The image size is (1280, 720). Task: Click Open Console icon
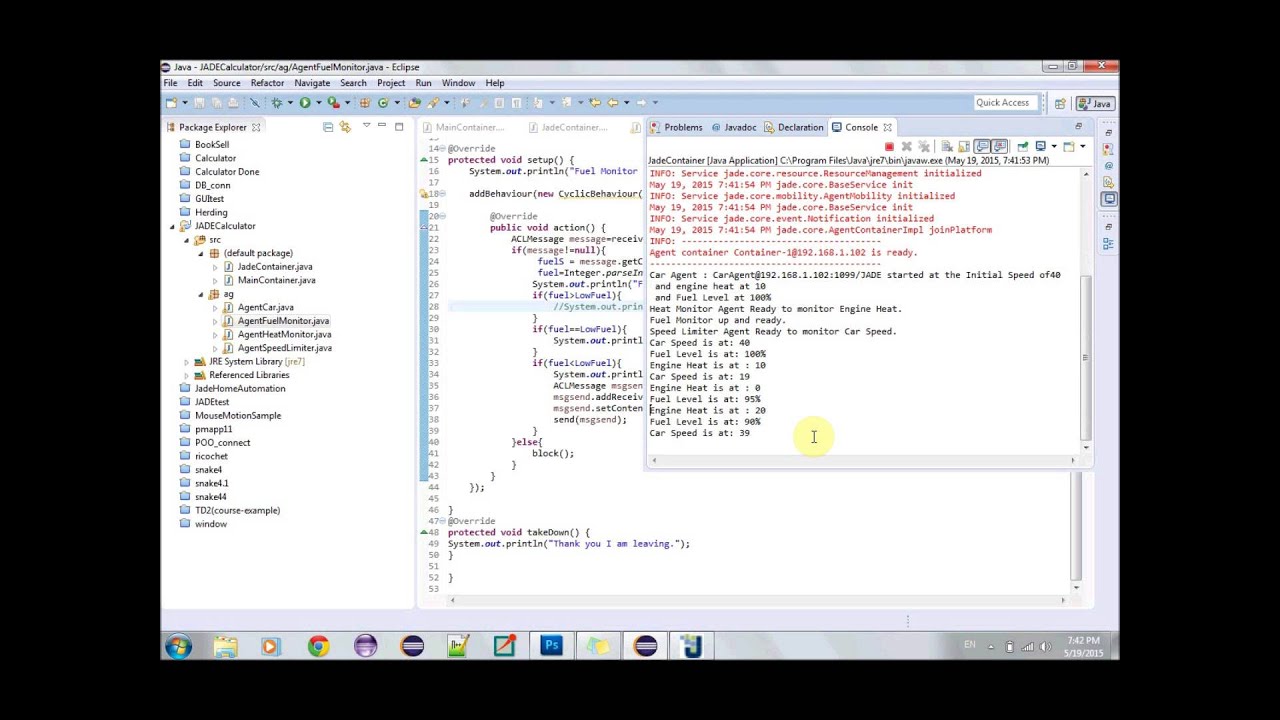(1068, 147)
